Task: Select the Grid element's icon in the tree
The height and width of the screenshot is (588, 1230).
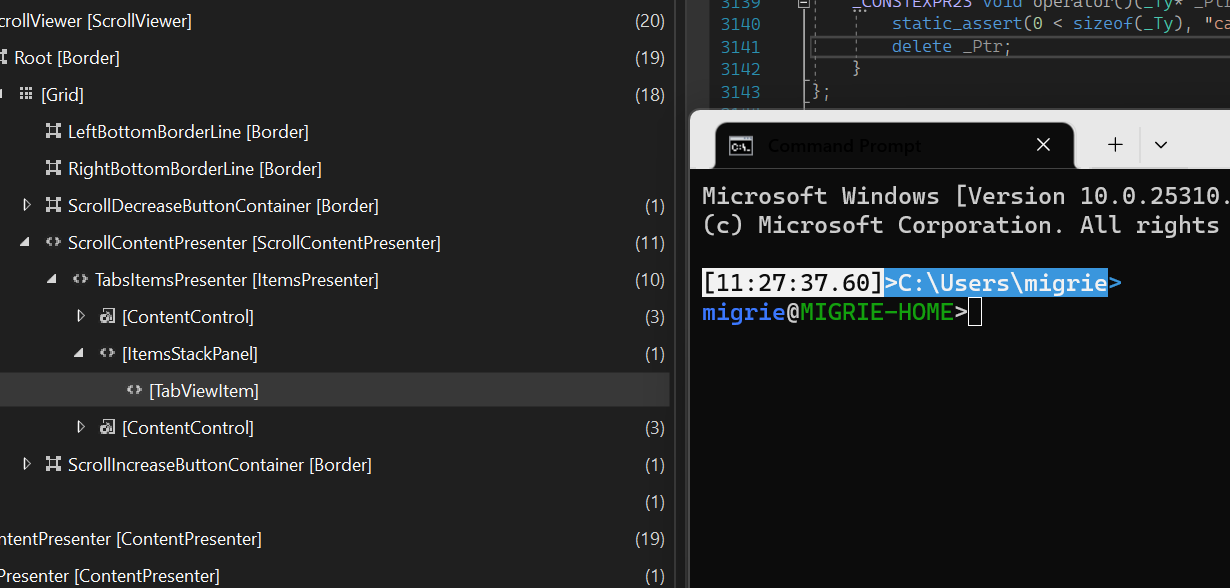Action: click(x=25, y=94)
